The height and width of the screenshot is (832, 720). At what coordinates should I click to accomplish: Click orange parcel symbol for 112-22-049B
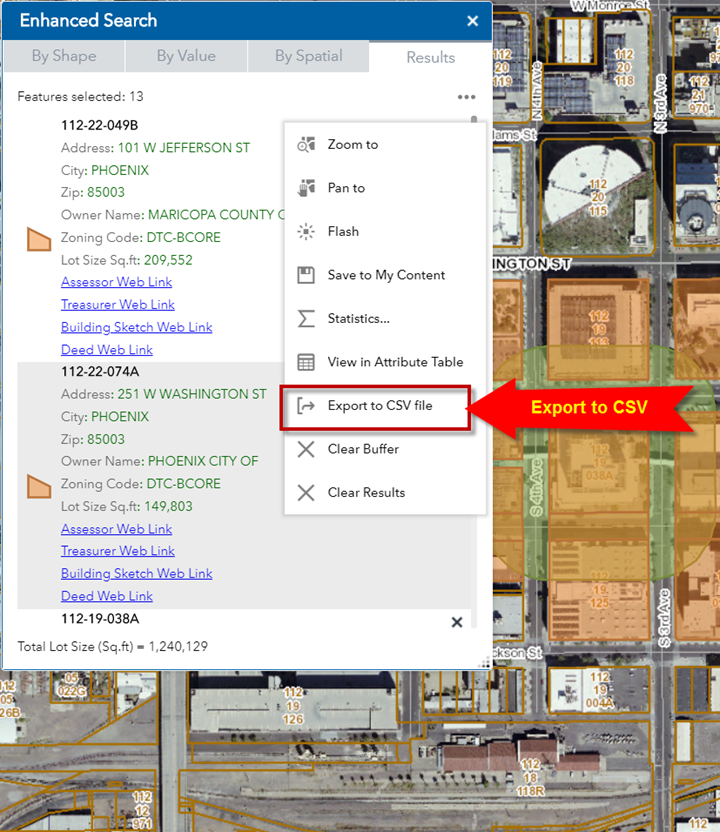point(39,238)
